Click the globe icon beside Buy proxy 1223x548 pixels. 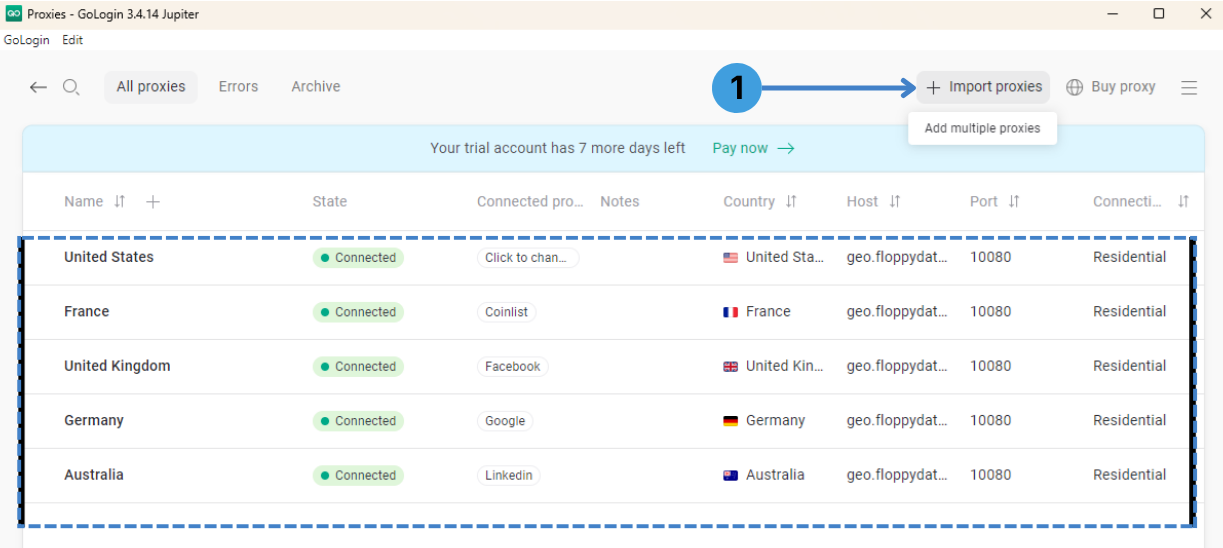pos(1075,87)
